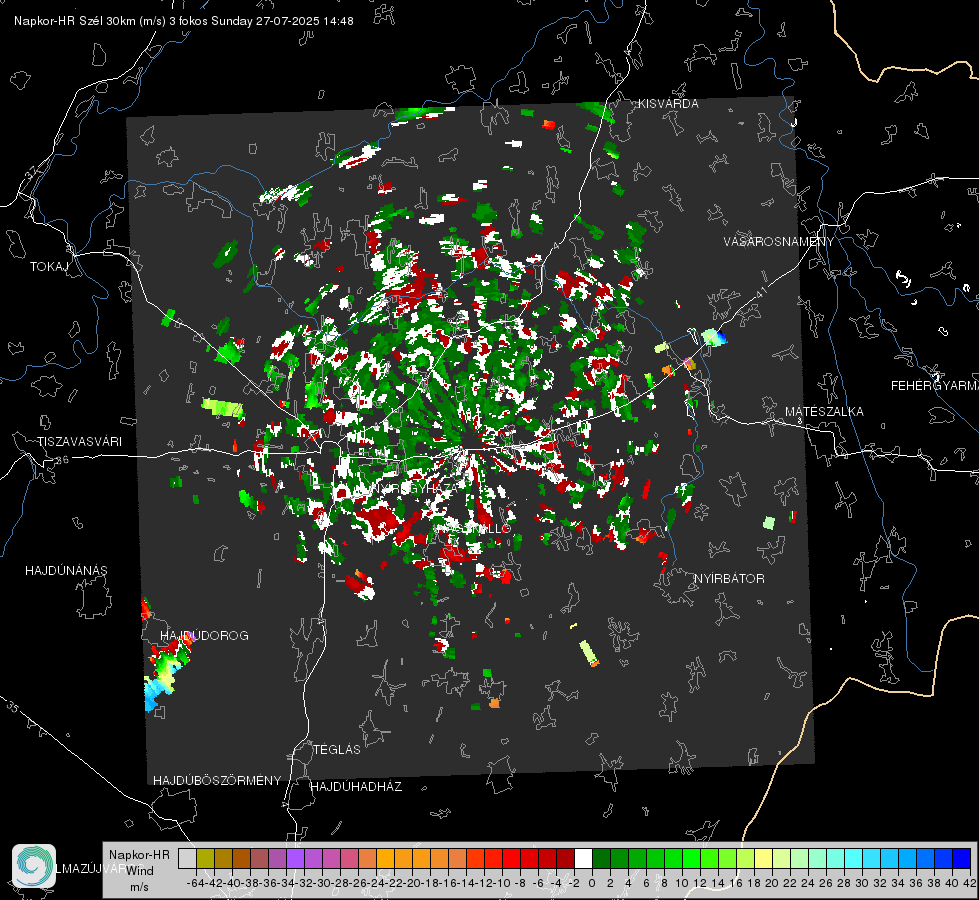Click the road number '41' on the map
The image size is (979, 900).
(760, 292)
